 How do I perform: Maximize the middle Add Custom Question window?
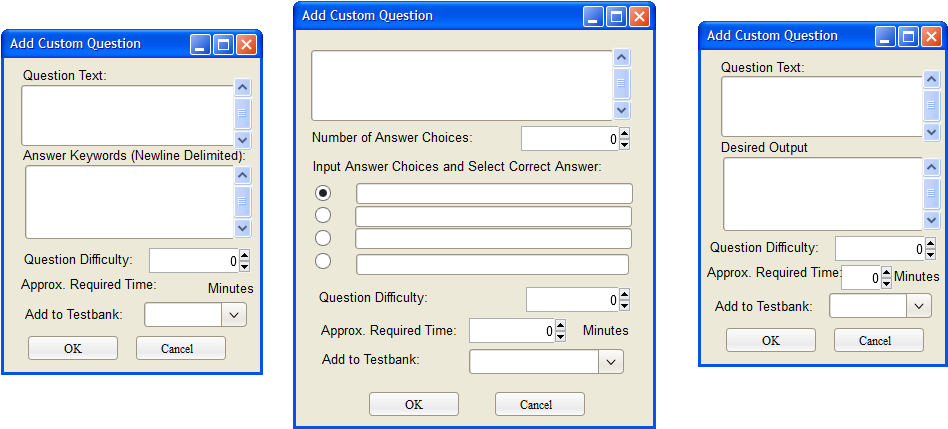(616, 16)
